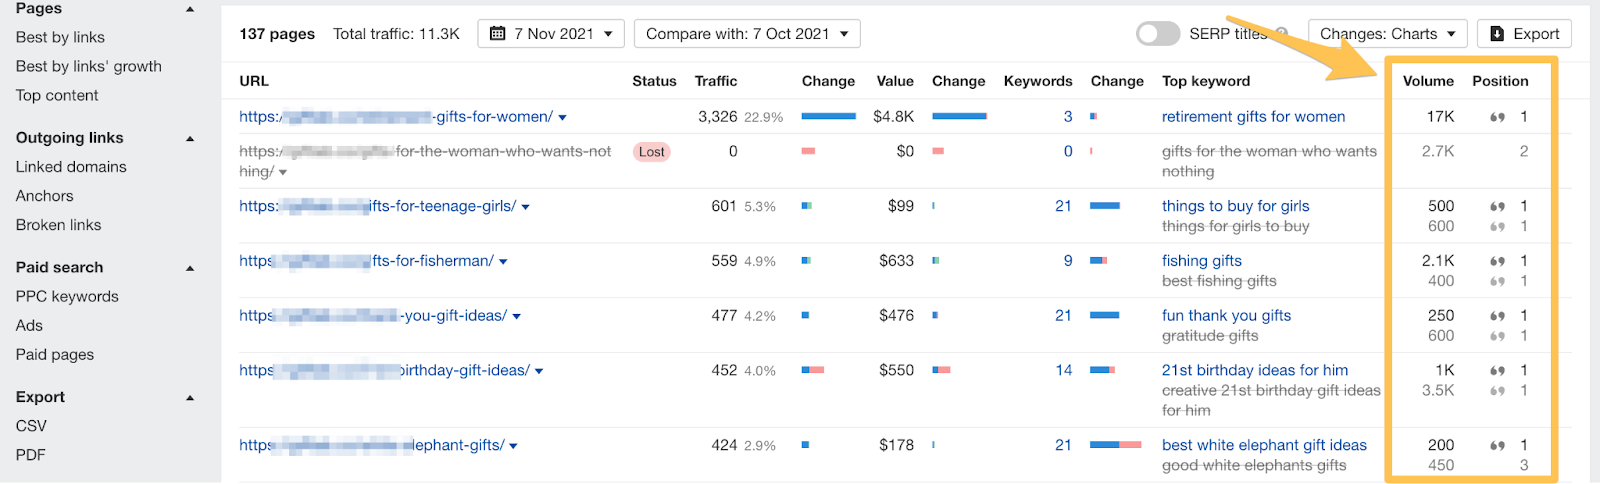Viewport: 1600px width, 484px height.
Task: Click the quote icon next to fishing gifts position
Action: point(1497,261)
